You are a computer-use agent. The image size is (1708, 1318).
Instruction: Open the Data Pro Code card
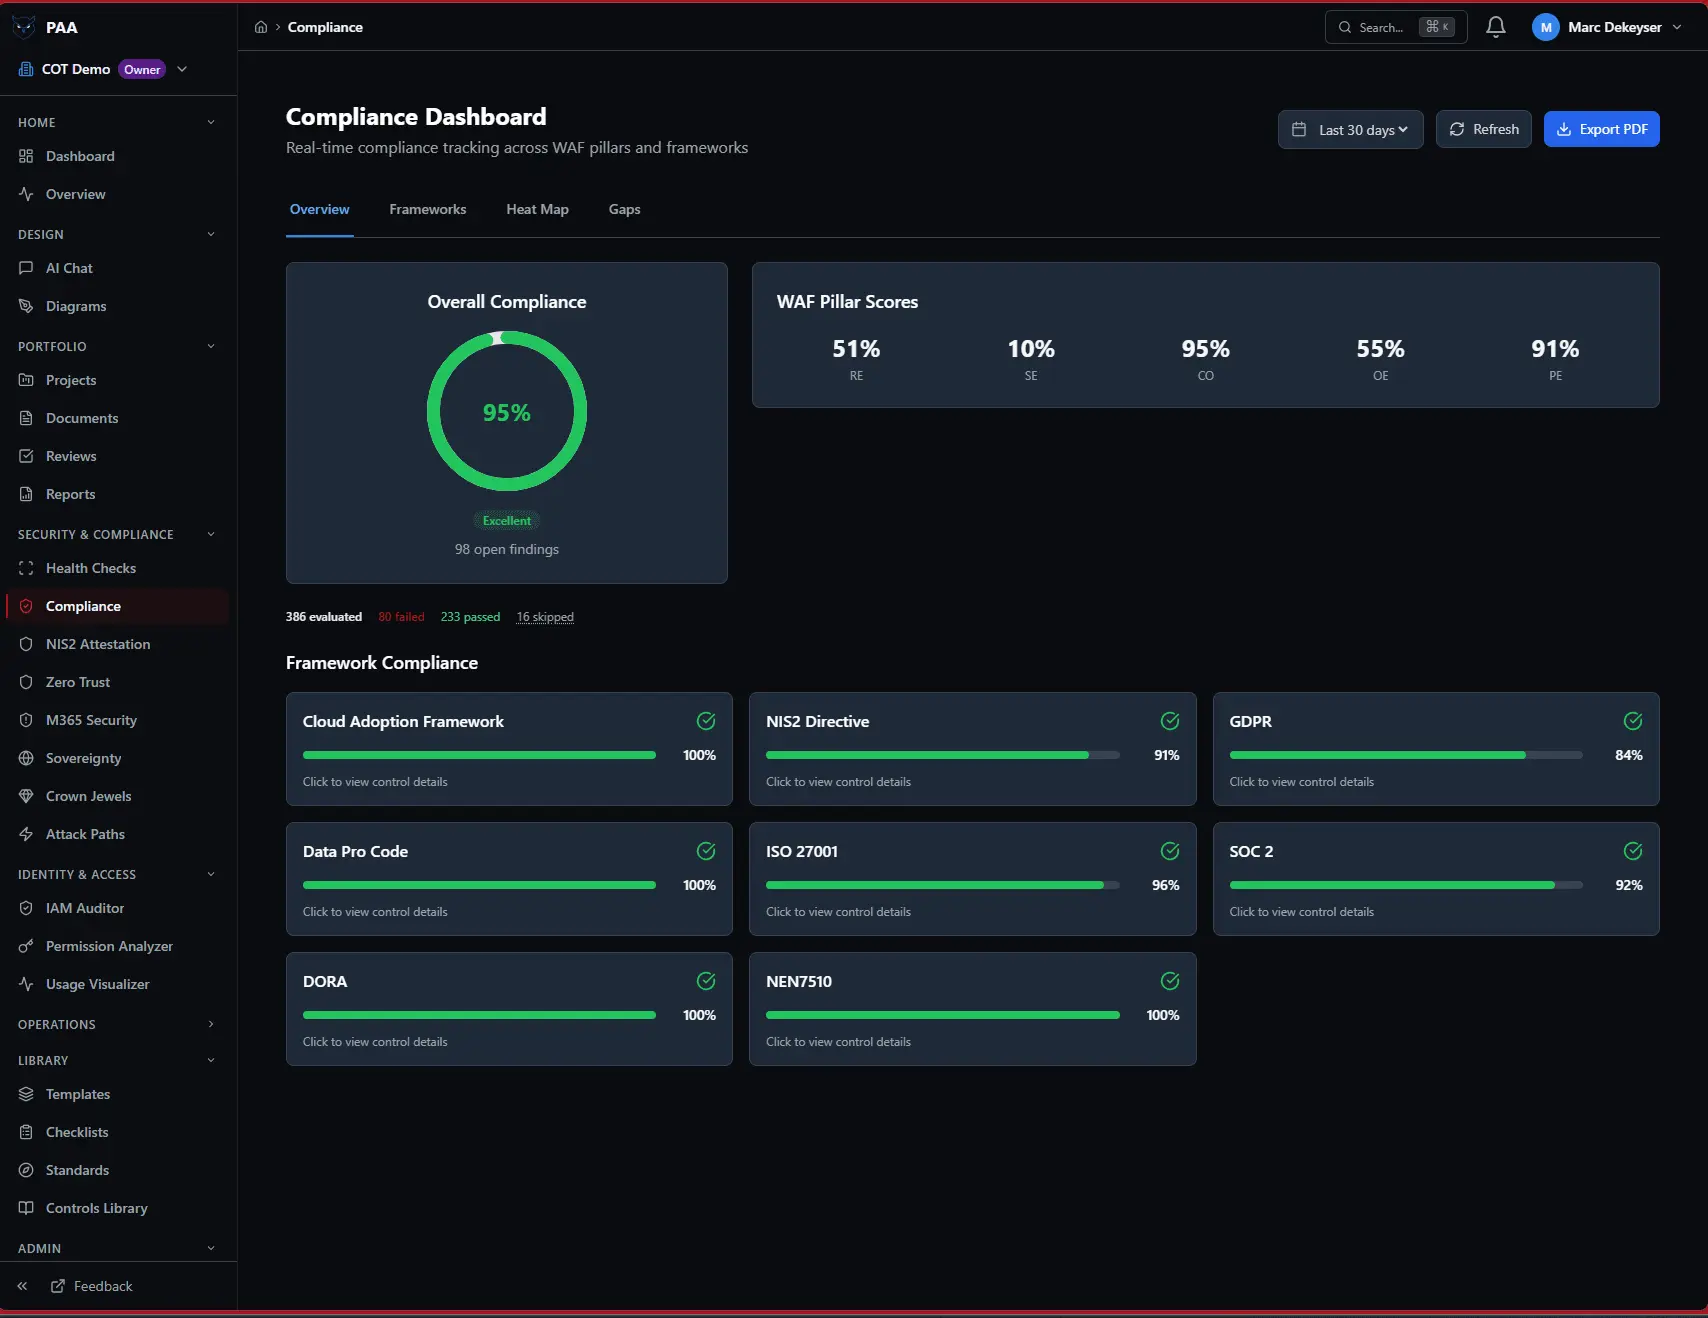coord(509,879)
